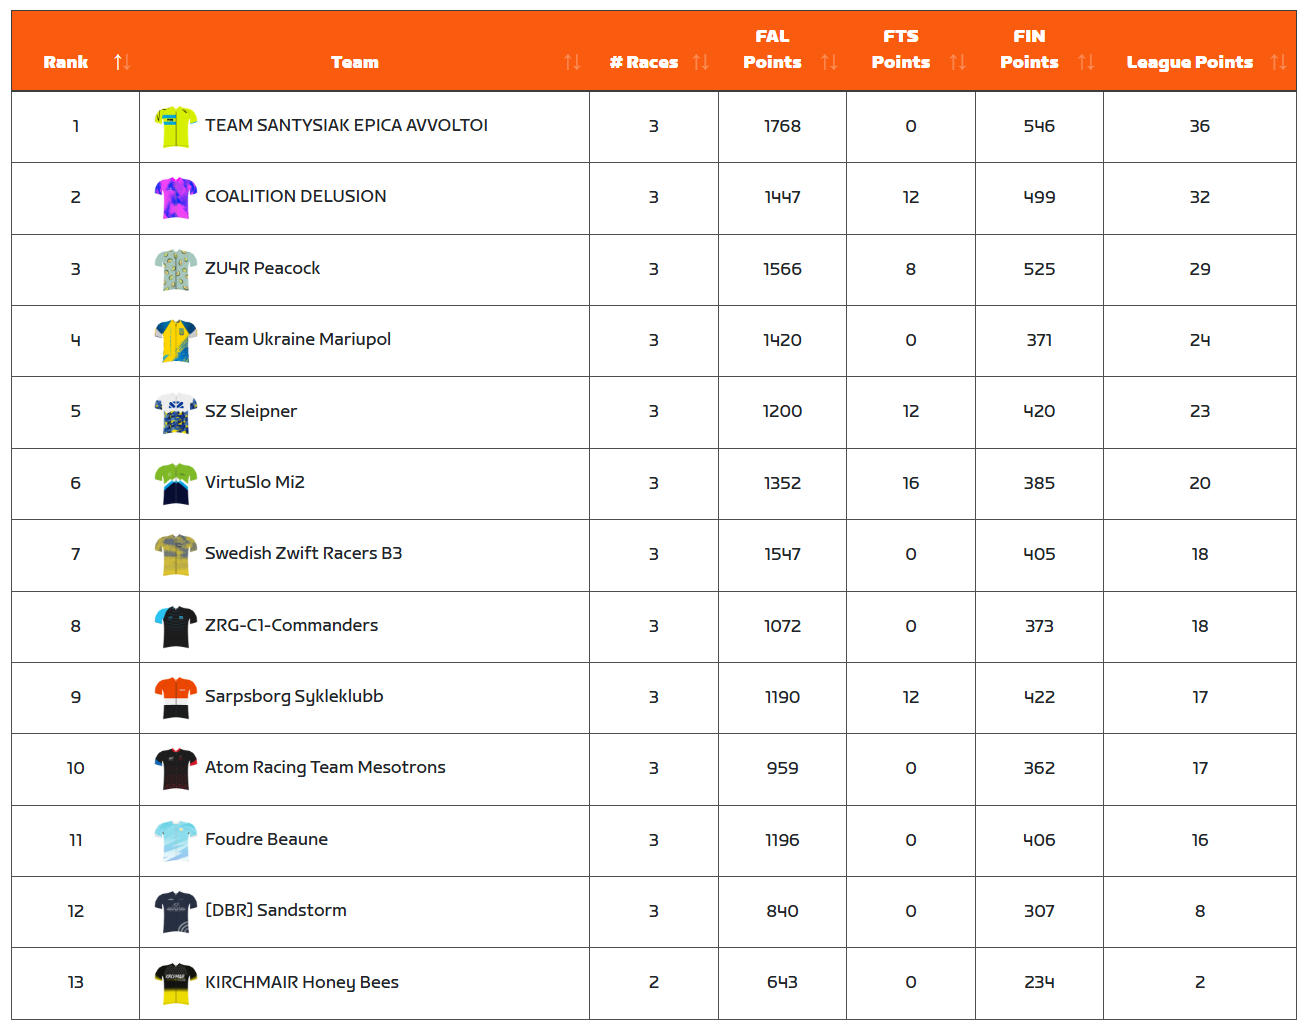Screen dimensions: 1310x1033
Task: Click the TEAM SANTYSIAK EPICA AVVOLTOI jersey icon
Action: click(x=176, y=127)
